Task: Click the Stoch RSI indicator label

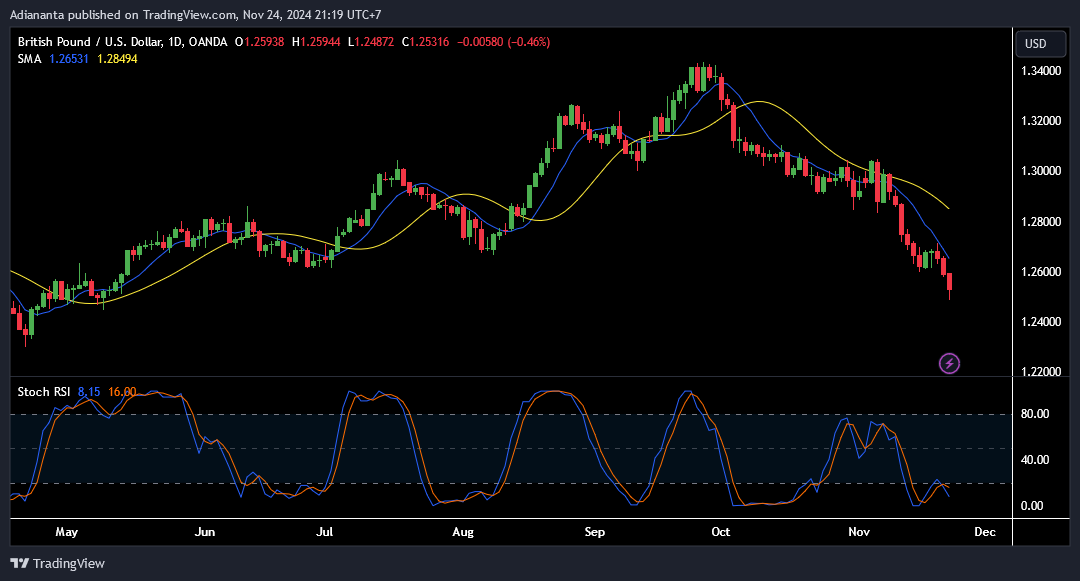Action: pyautogui.click(x=43, y=392)
